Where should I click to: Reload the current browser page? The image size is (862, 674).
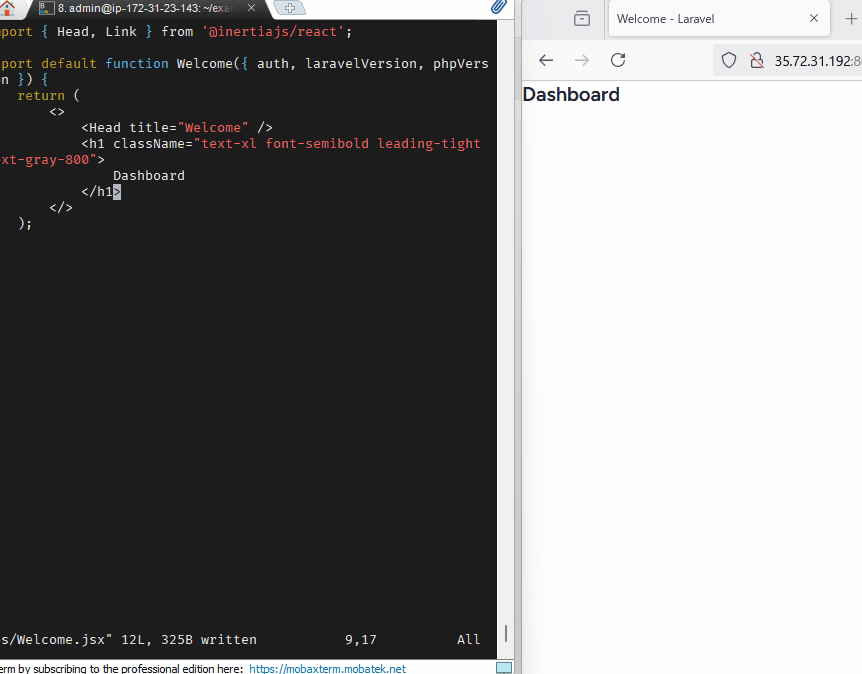[x=618, y=60]
